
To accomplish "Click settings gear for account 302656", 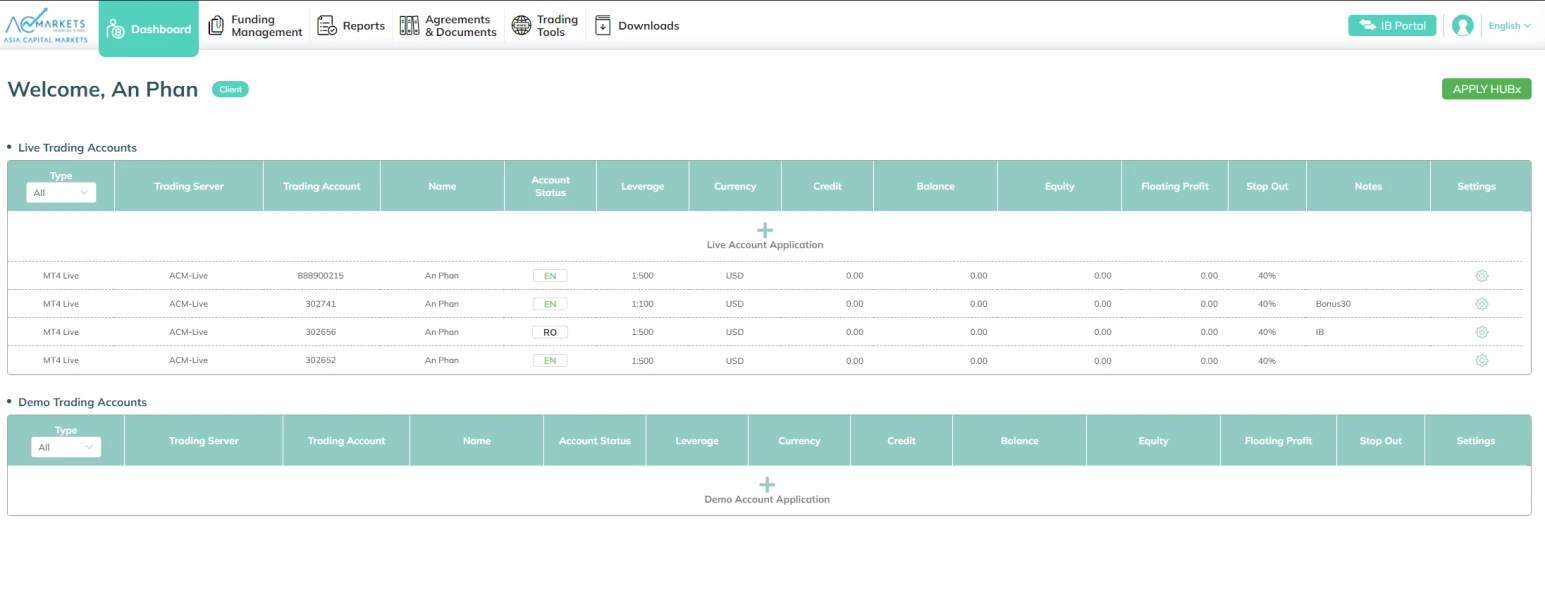I will coord(1481,332).
